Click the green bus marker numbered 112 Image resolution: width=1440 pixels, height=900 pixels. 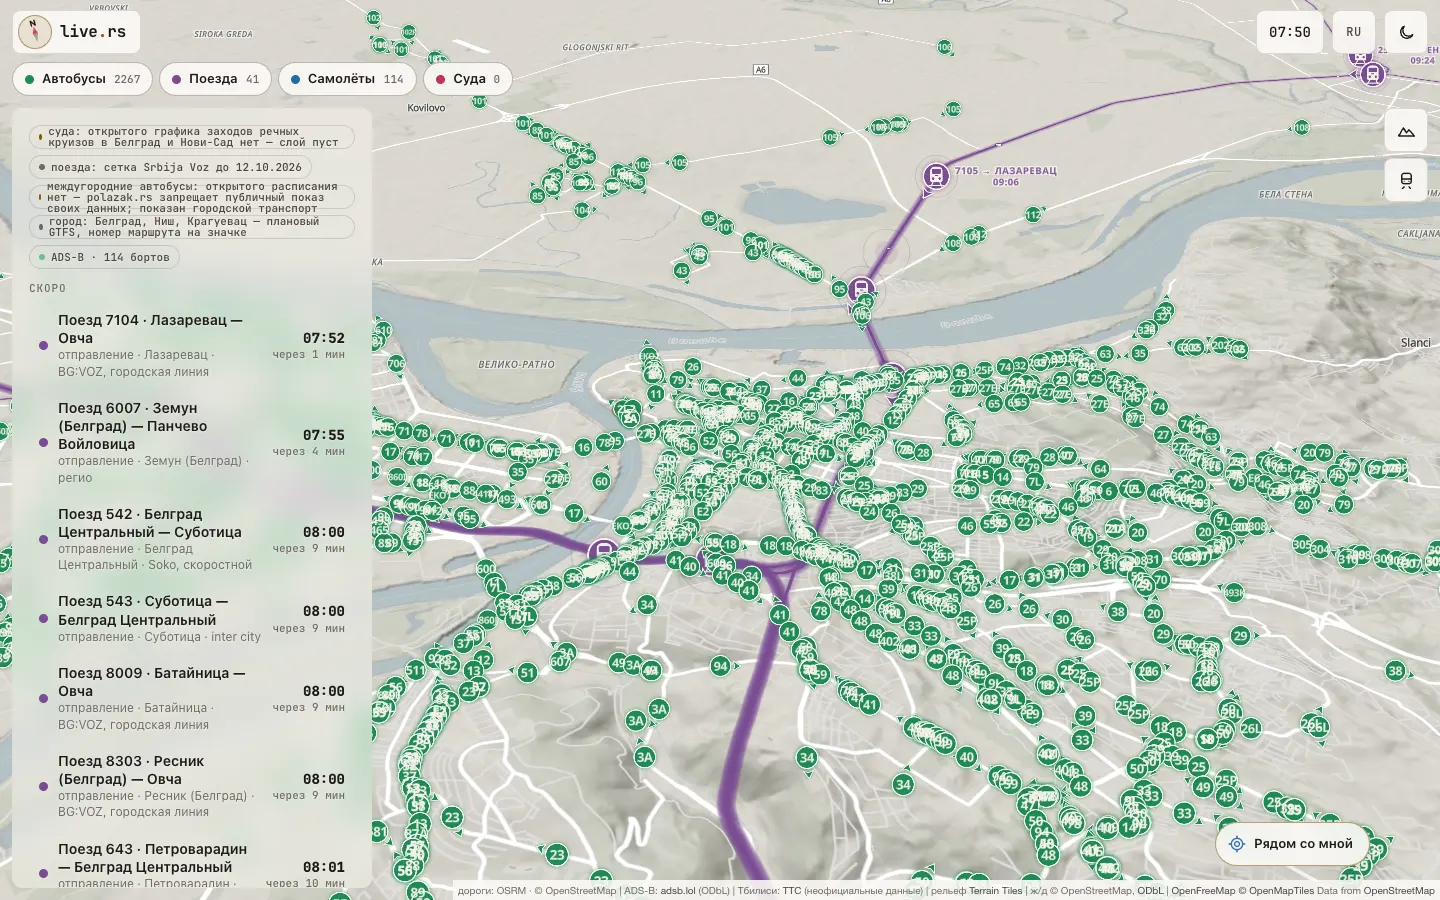pos(1034,215)
